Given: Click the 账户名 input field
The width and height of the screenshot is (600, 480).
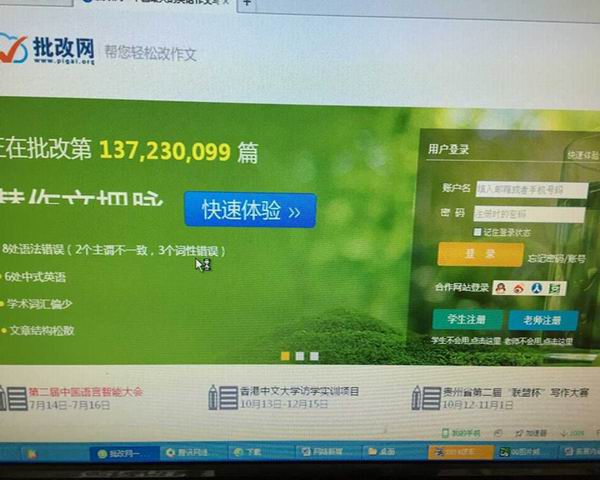Looking at the screenshot, I should click(x=530, y=188).
